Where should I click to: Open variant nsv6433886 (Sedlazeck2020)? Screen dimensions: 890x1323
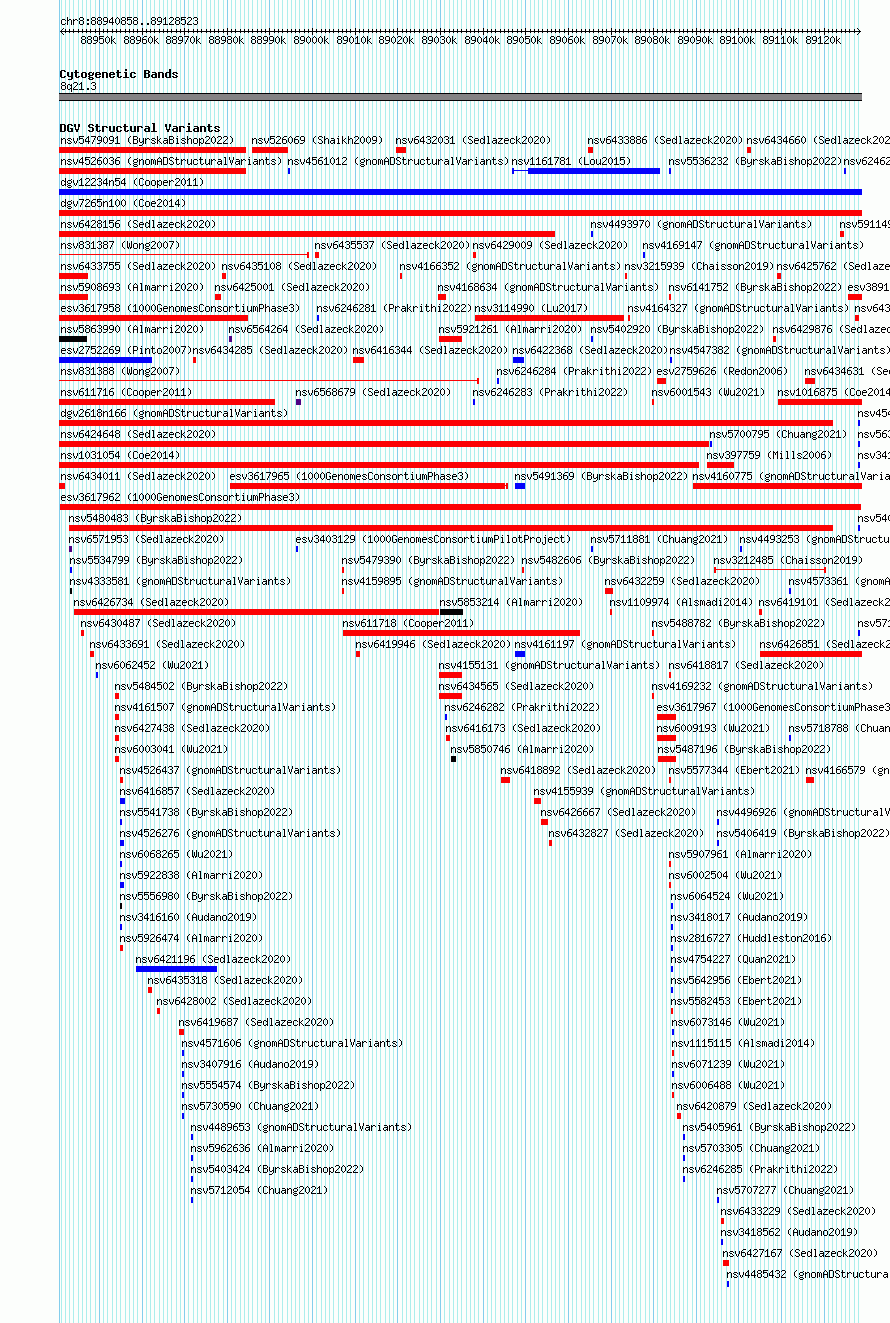click(665, 141)
